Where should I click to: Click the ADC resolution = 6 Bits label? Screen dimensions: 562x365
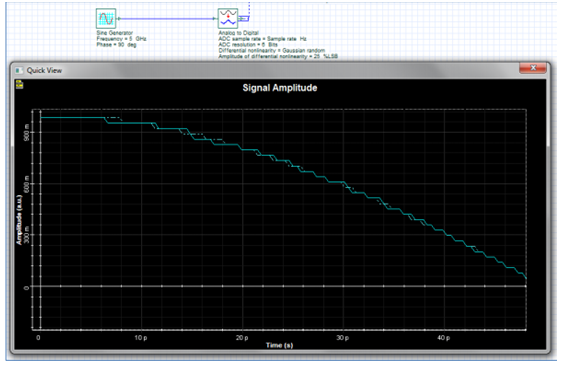tap(248, 44)
